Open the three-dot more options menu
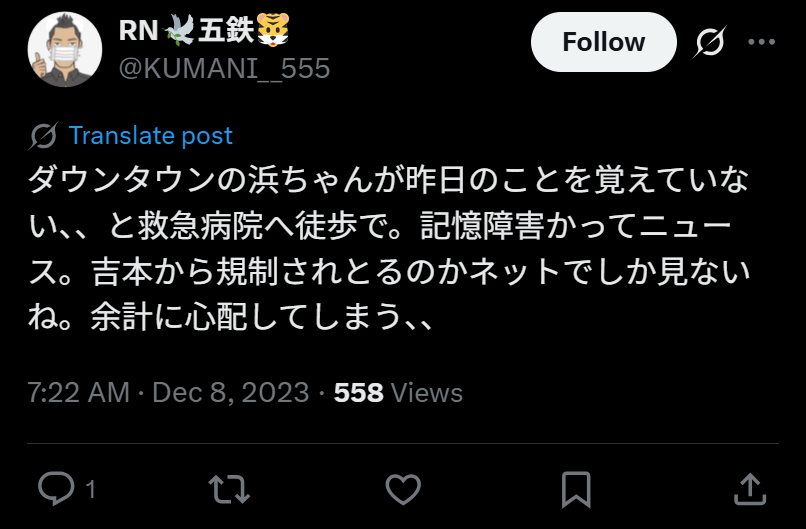The image size is (806, 529). pyautogui.click(x=761, y=42)
